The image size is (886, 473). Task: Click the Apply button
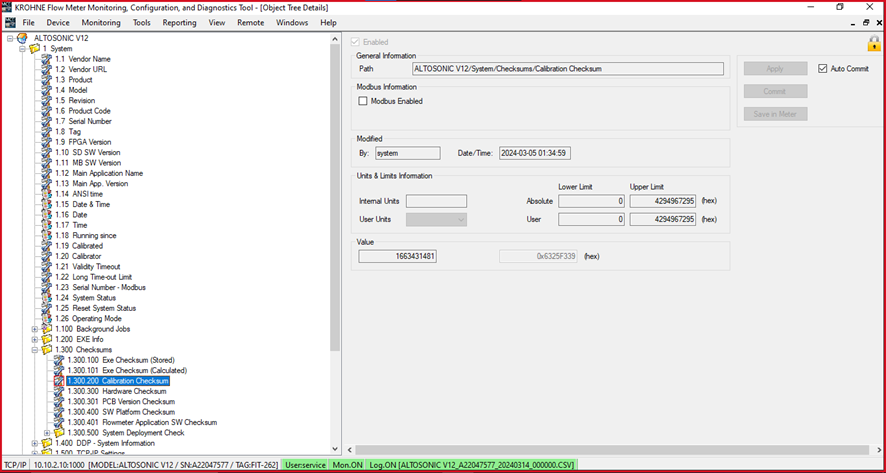(775, 68)
